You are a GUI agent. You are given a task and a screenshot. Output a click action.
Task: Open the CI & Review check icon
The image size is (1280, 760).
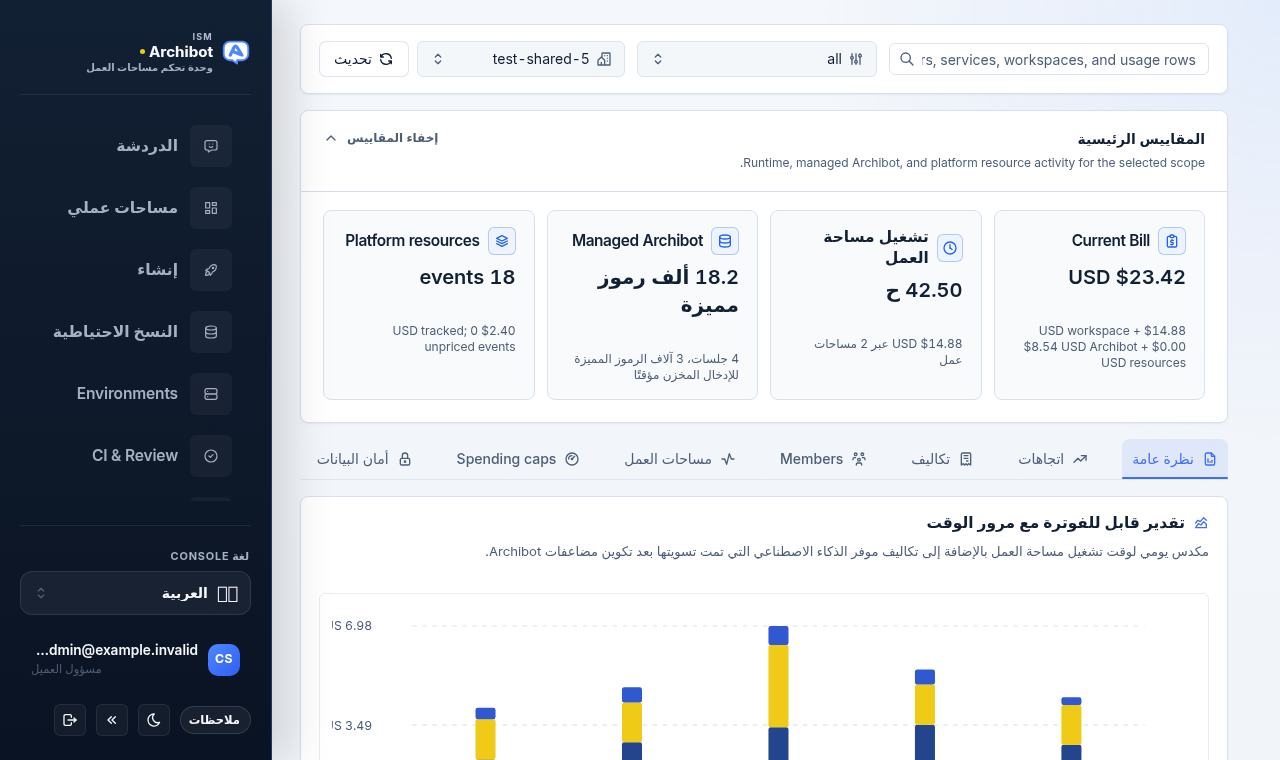211,456
